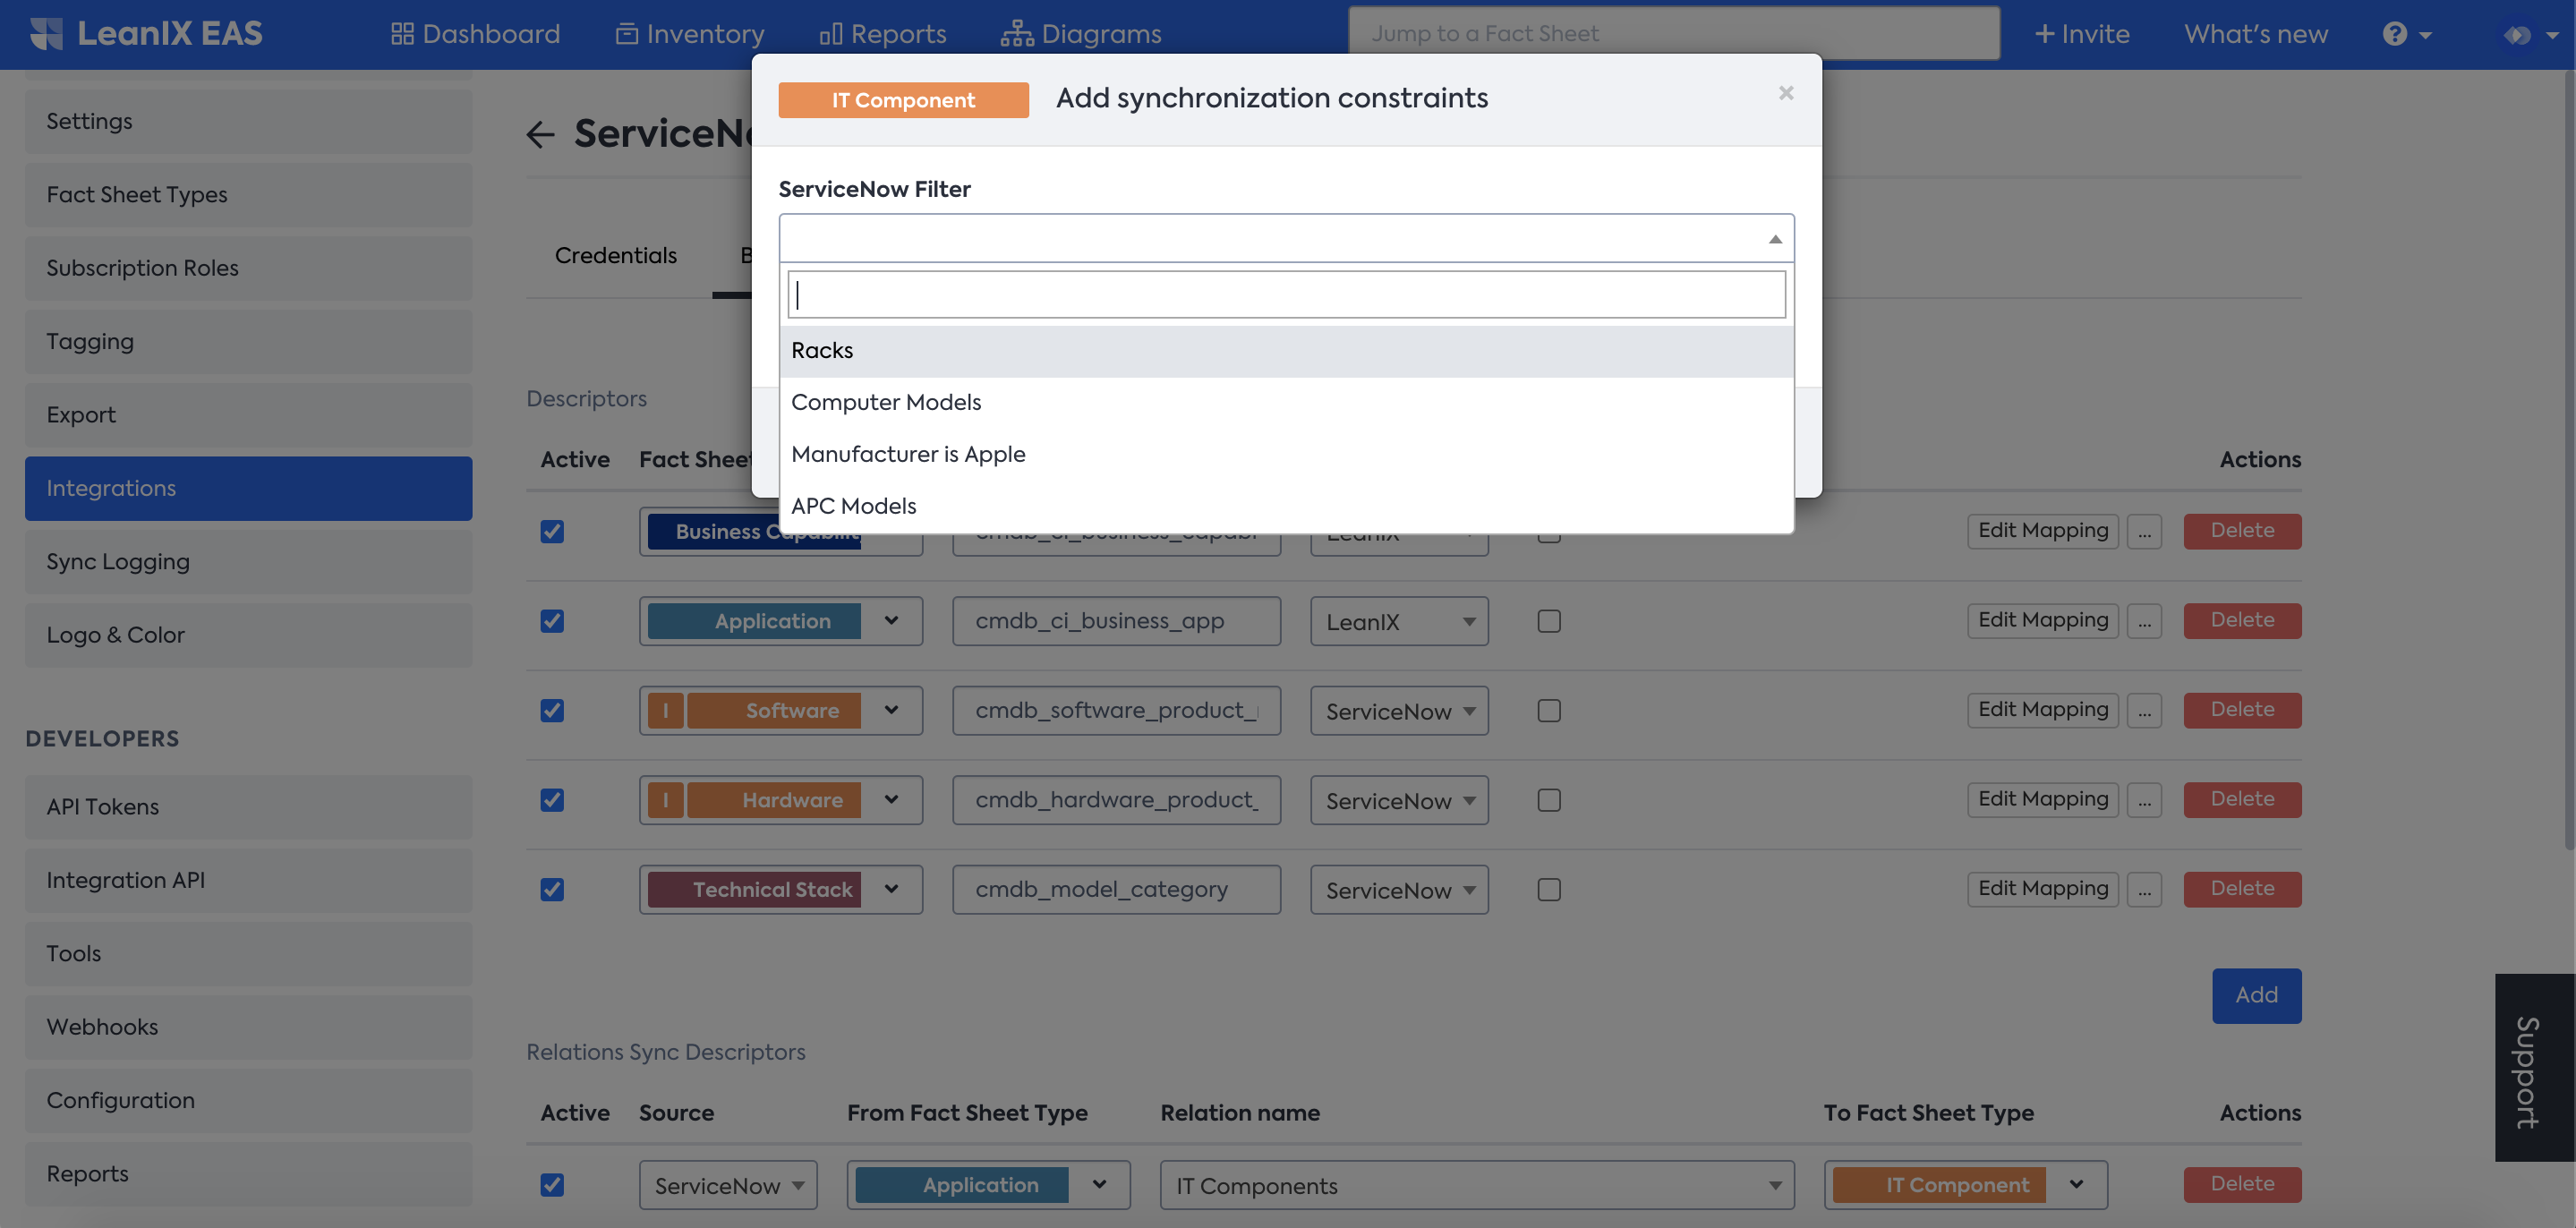Click the LeanIX EAS logo
The height and width of the screenshot is (1228, 2576).
coord(146,33)
